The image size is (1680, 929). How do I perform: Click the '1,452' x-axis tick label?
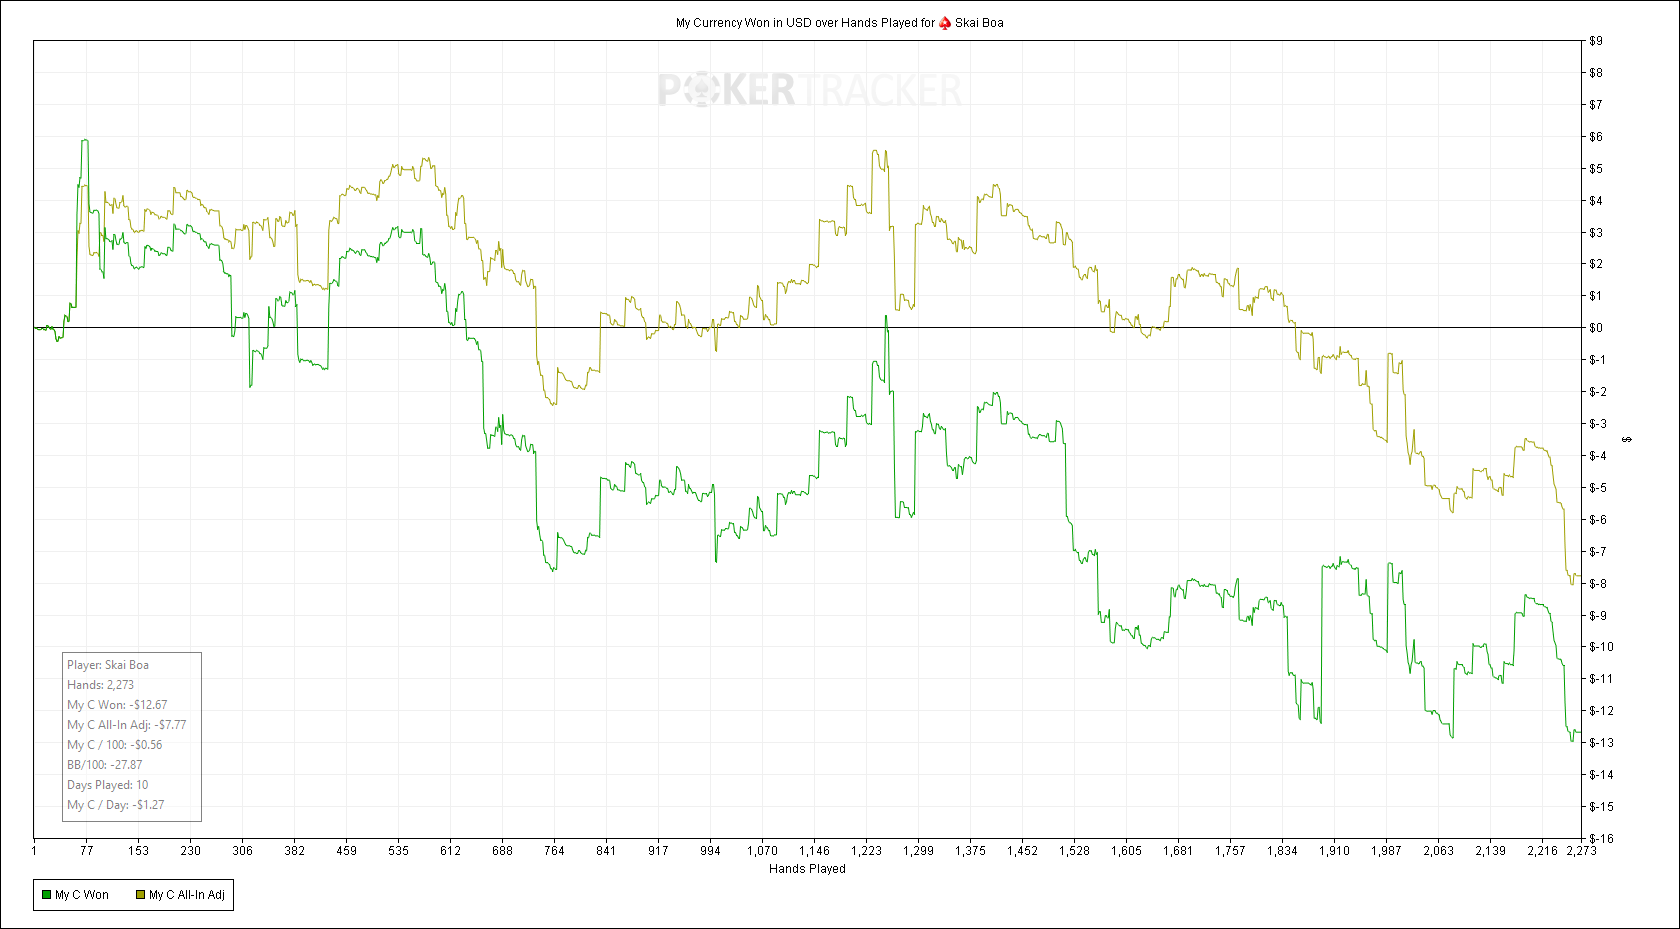point(1022,851)
